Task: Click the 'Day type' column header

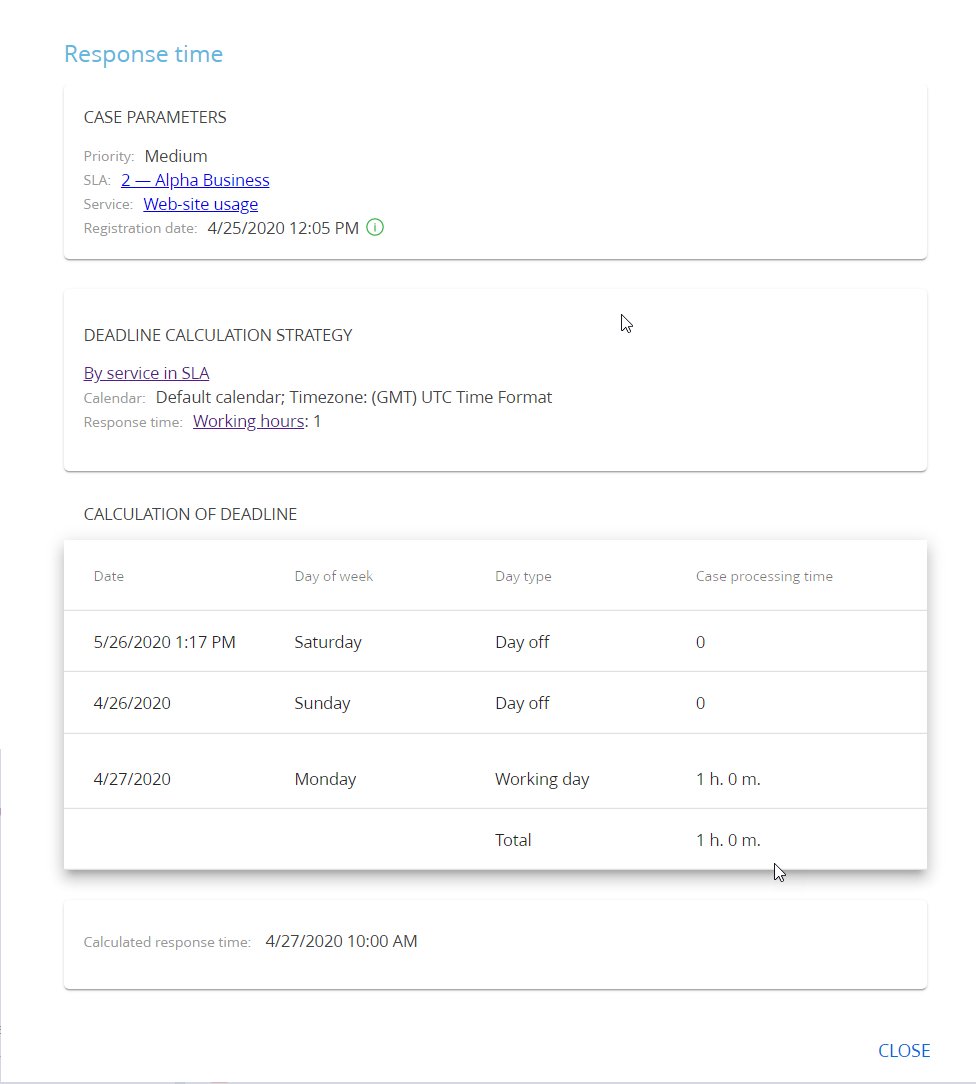Action: [x=522, y=575]
